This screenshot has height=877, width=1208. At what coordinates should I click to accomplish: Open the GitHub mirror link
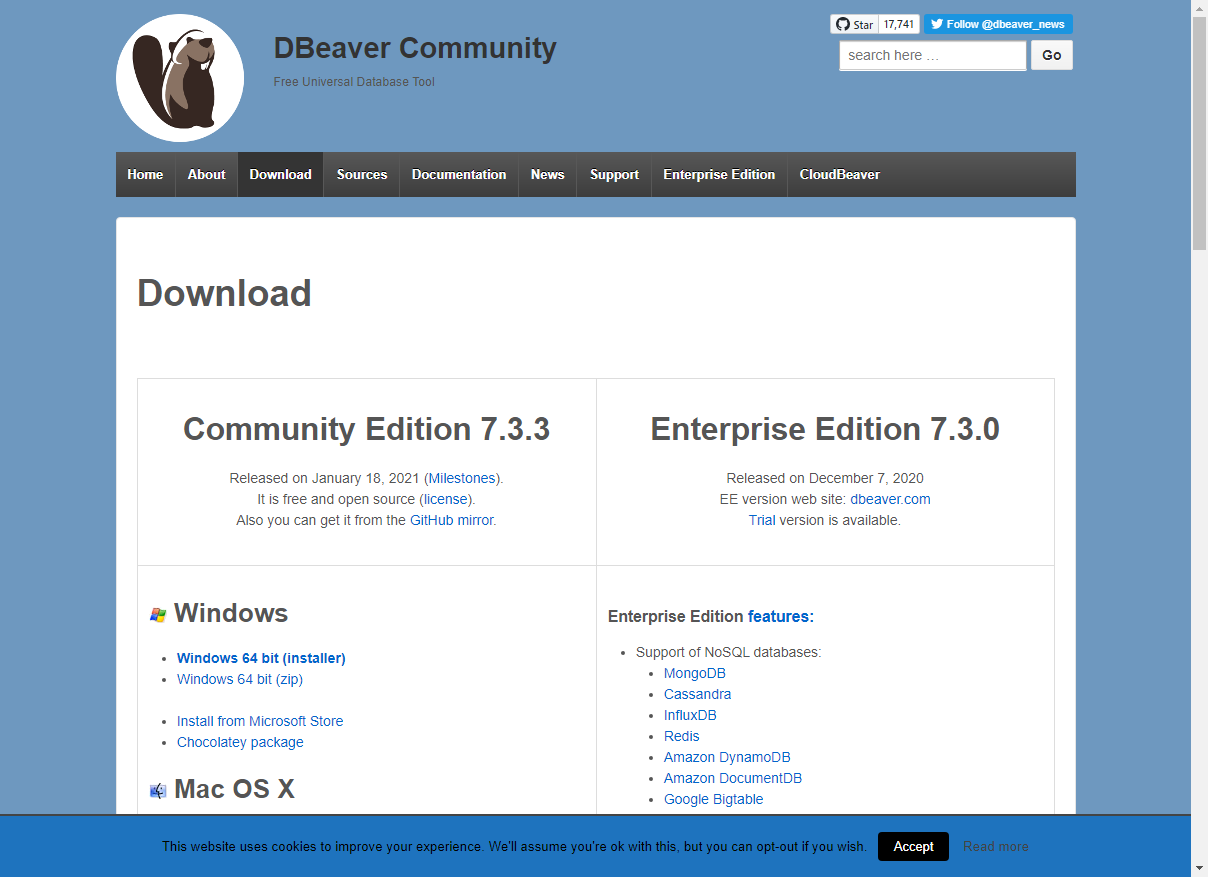(451, 520)
